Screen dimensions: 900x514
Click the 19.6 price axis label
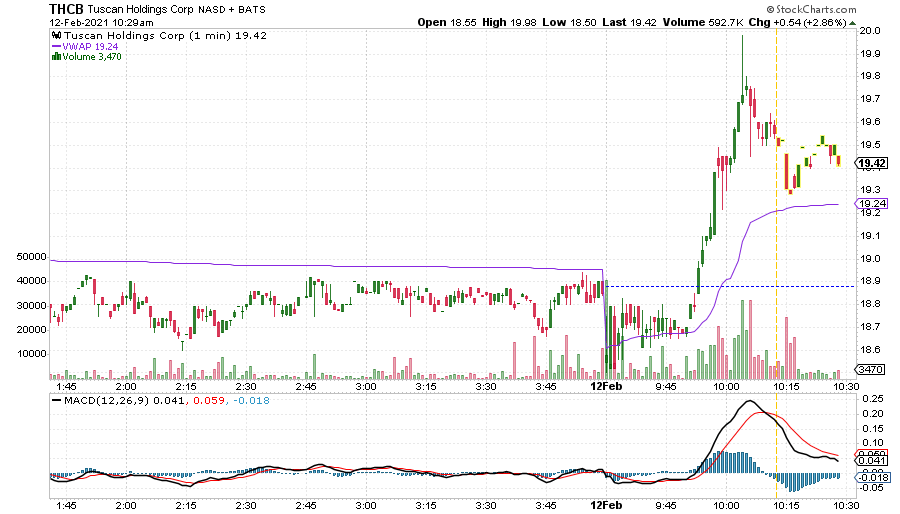tap(870, 122)
